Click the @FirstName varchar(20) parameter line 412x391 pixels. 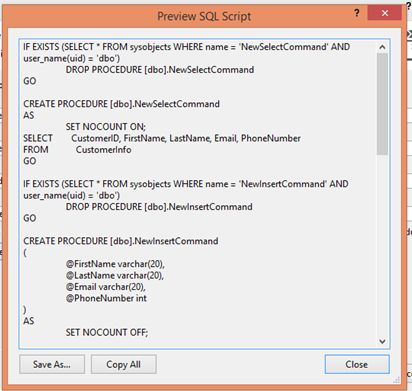[115, 264]
